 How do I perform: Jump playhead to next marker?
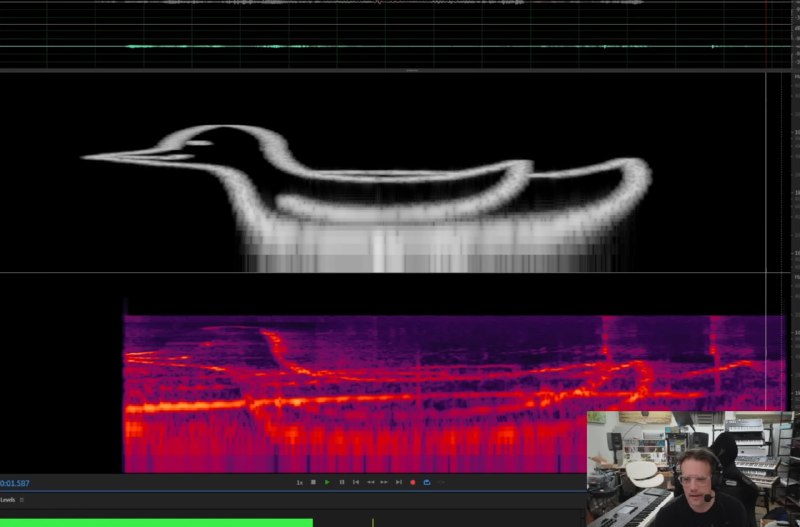click(398, 482)
